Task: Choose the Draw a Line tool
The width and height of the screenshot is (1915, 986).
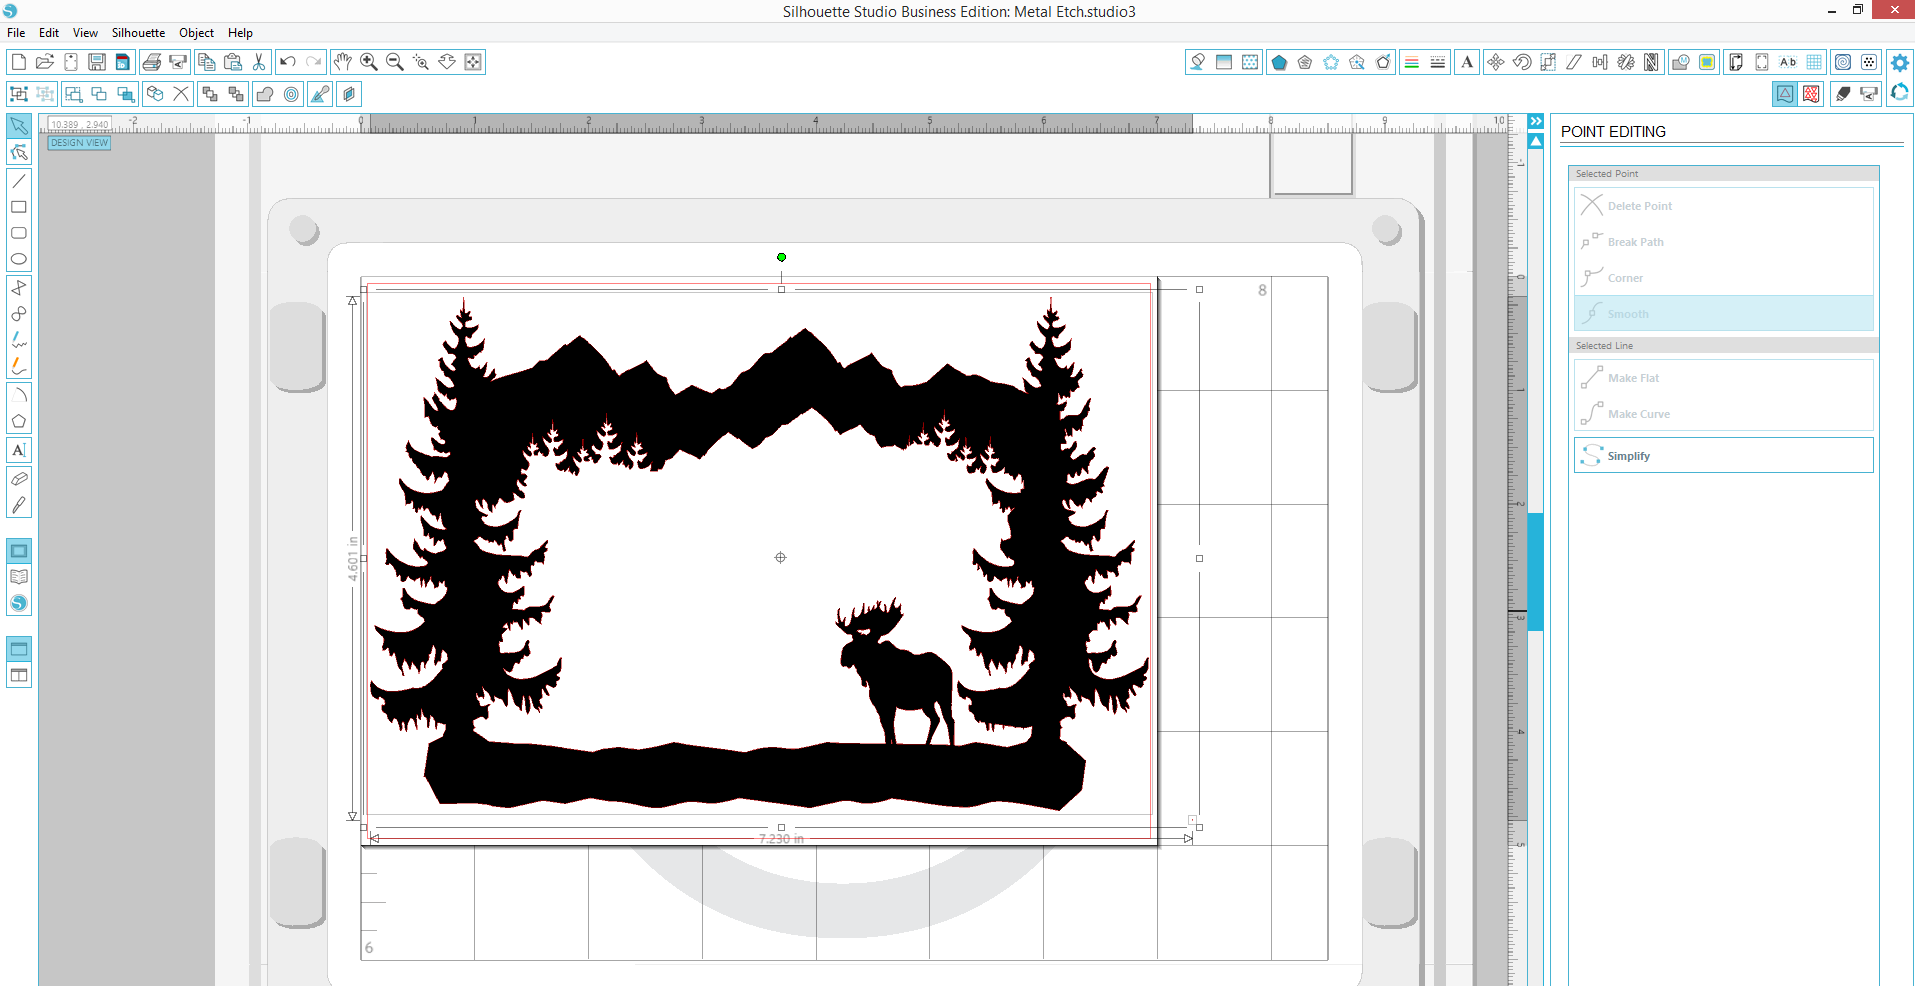Action: 19,181
